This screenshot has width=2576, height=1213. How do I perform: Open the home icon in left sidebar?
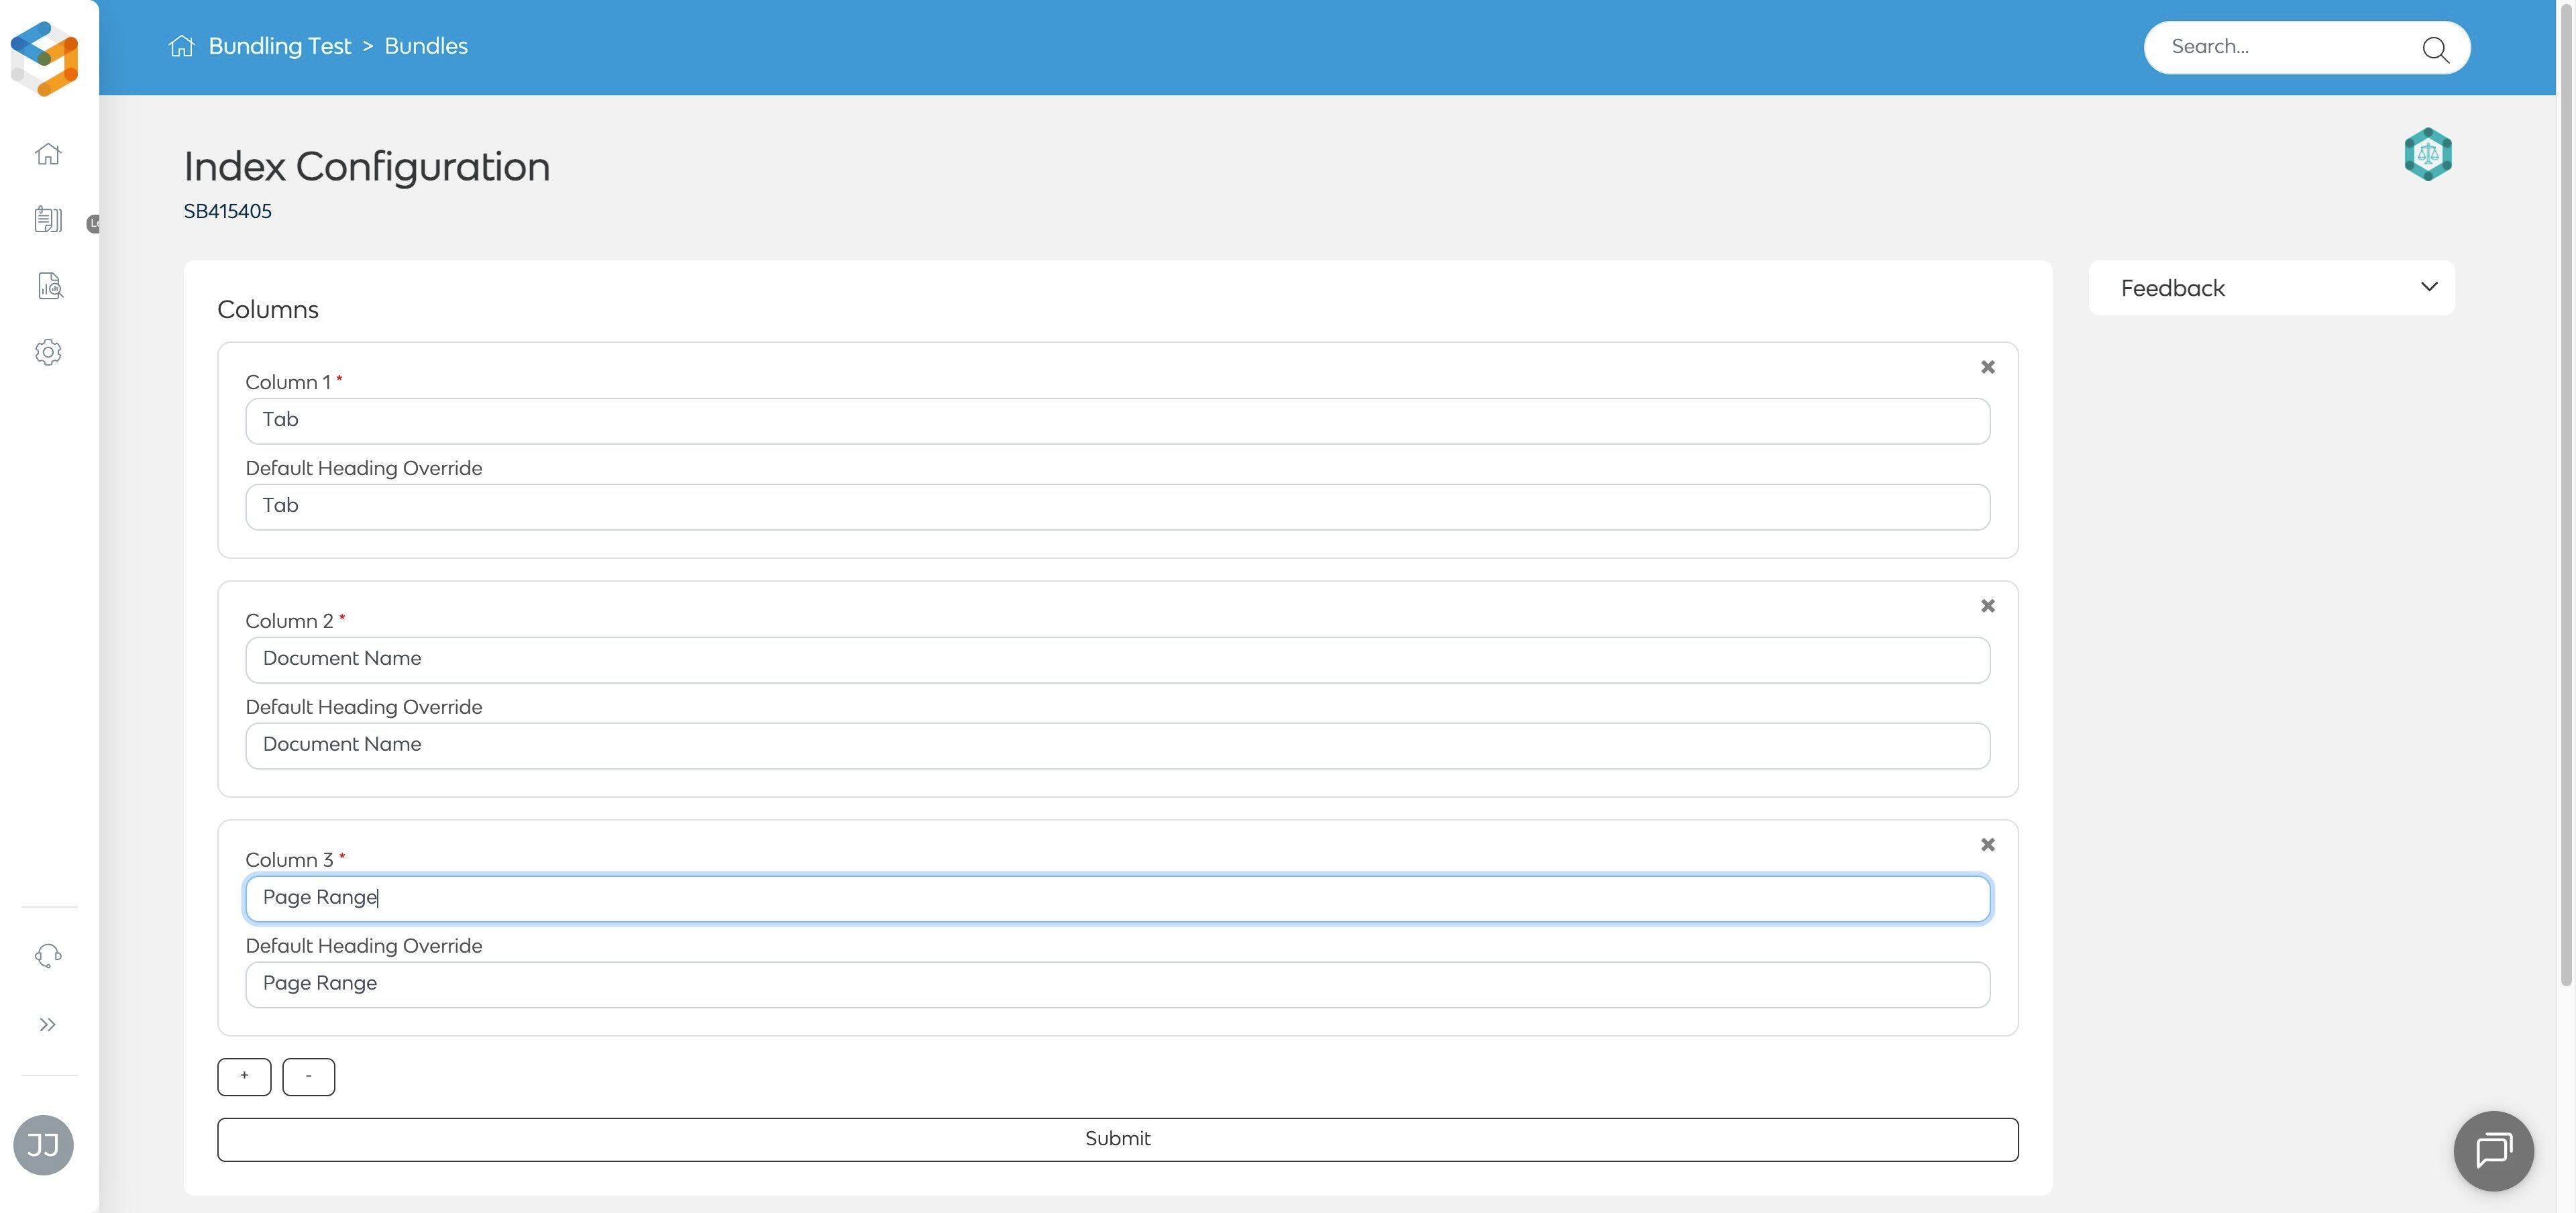coord(48,154)
